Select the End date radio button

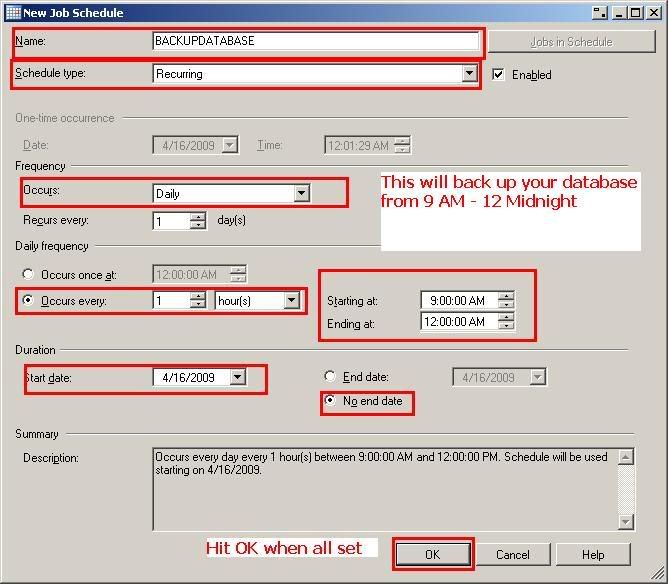(x=330, y=377)
